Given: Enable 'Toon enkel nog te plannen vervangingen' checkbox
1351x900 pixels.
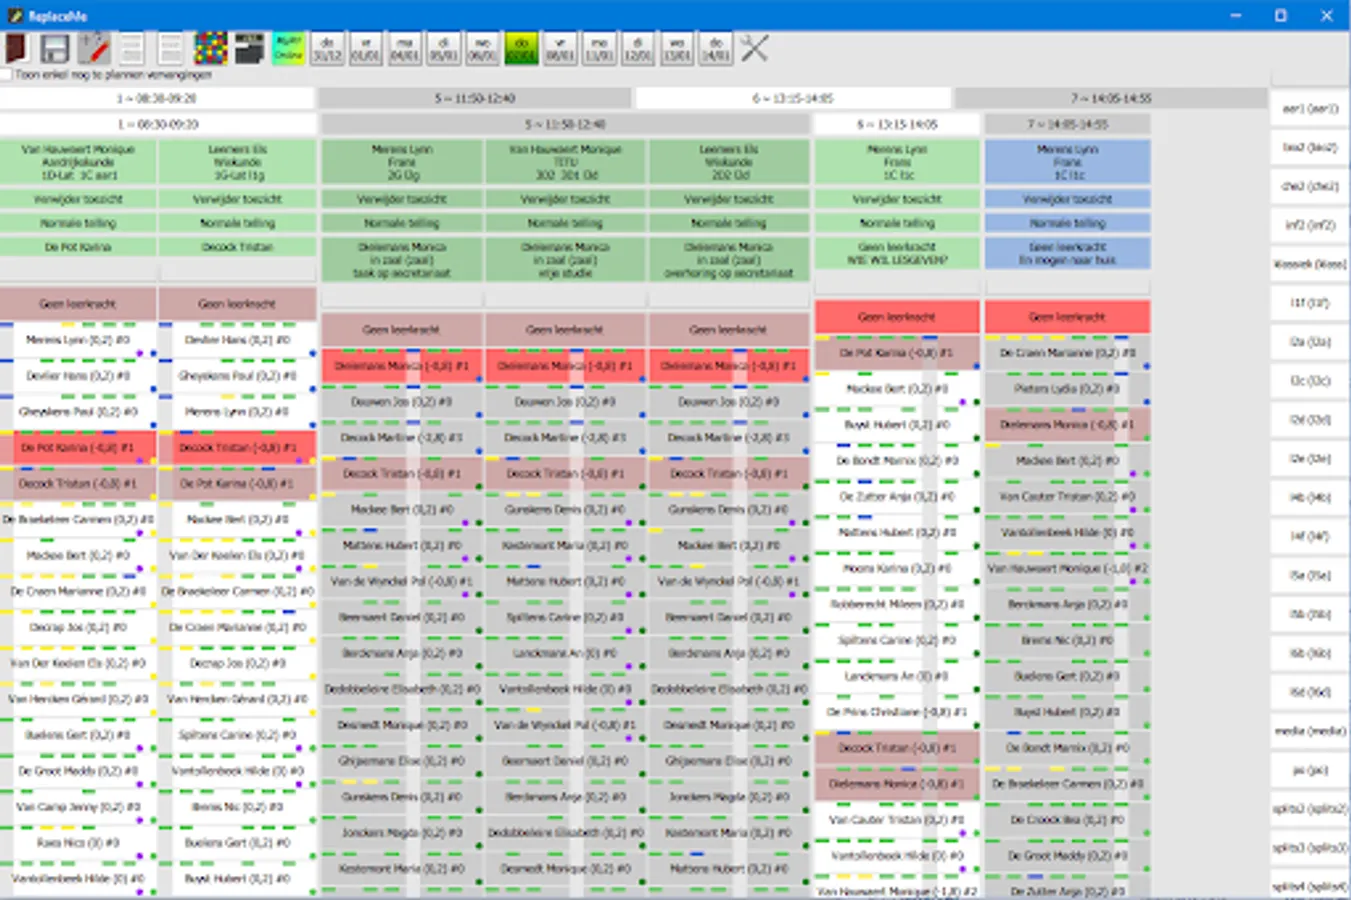Looking at the screenshot, I should (x=6, y=75).
